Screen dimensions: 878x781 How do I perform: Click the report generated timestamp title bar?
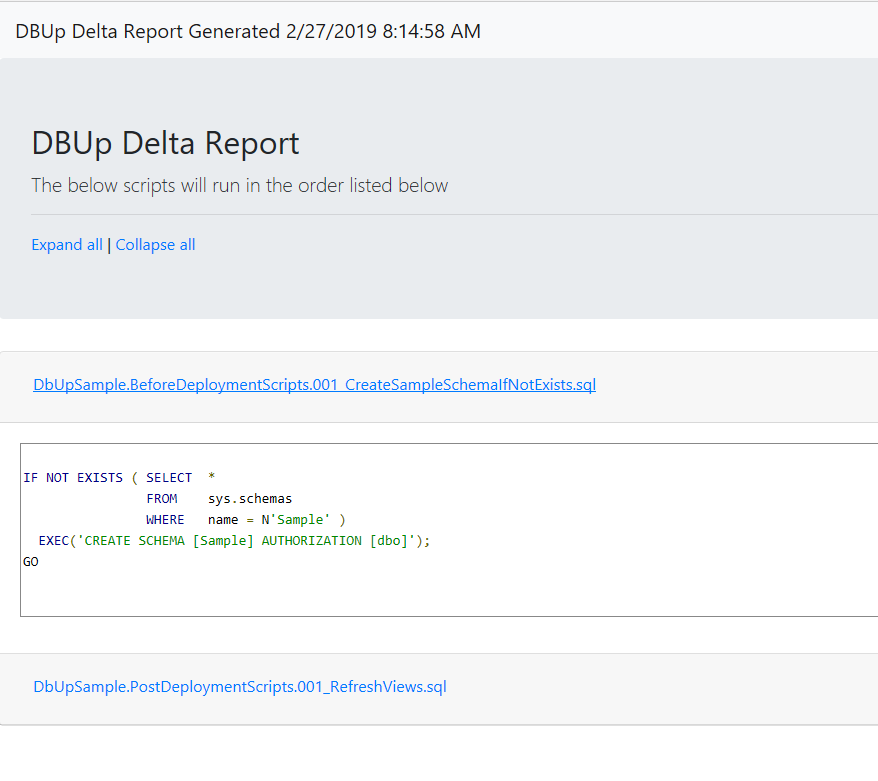(248, 31)
